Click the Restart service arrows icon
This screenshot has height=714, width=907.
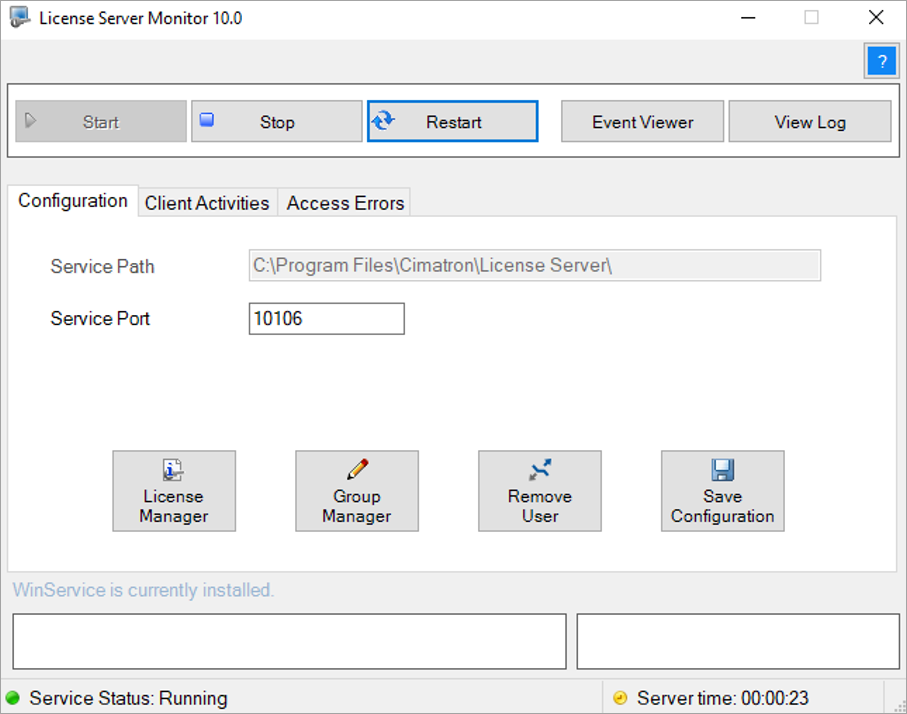coord(383,121)
